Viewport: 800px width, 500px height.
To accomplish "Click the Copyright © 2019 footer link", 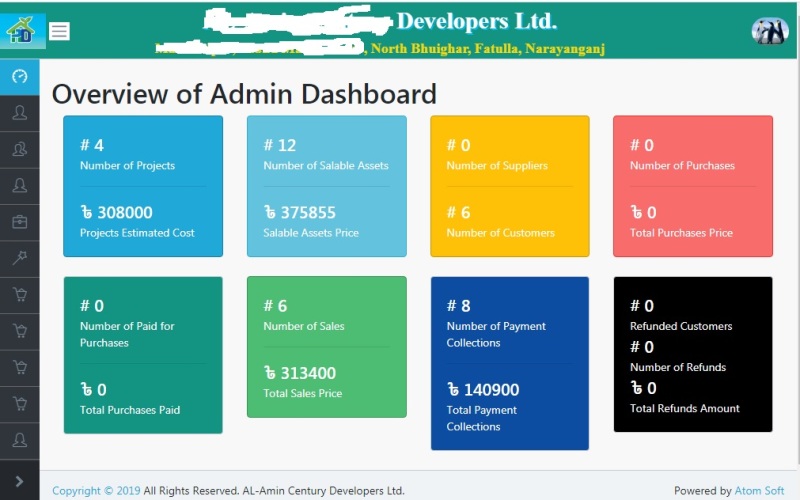I will (x=96, y=491).
